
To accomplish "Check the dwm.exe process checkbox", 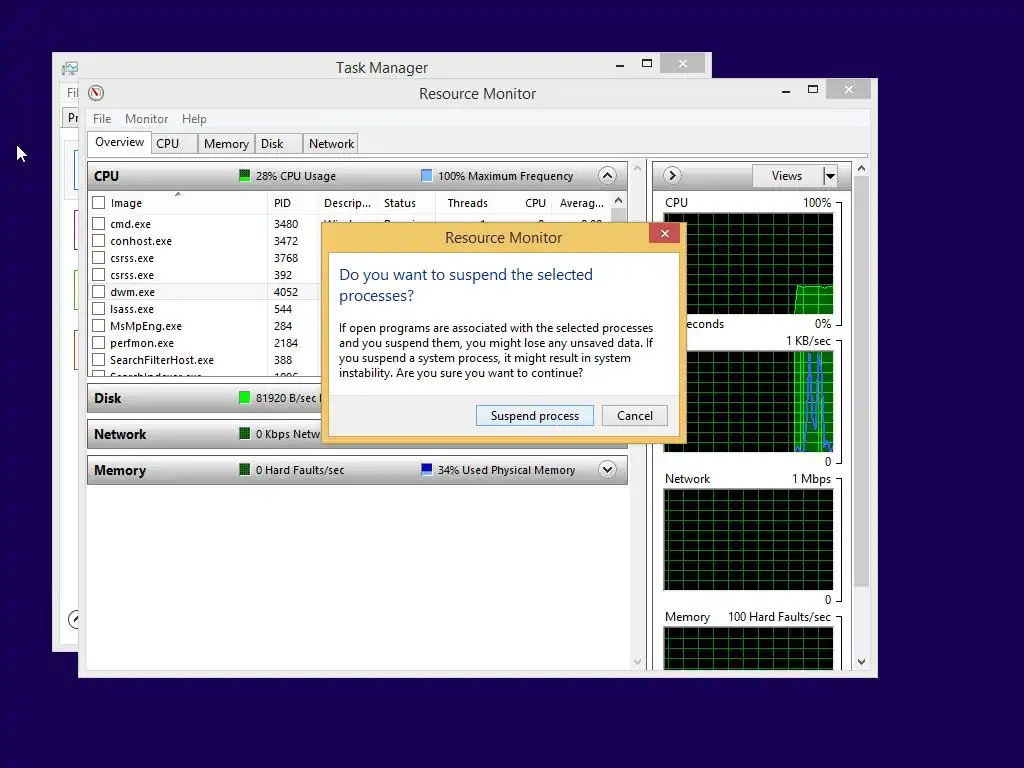I will [x=99, y=292].
